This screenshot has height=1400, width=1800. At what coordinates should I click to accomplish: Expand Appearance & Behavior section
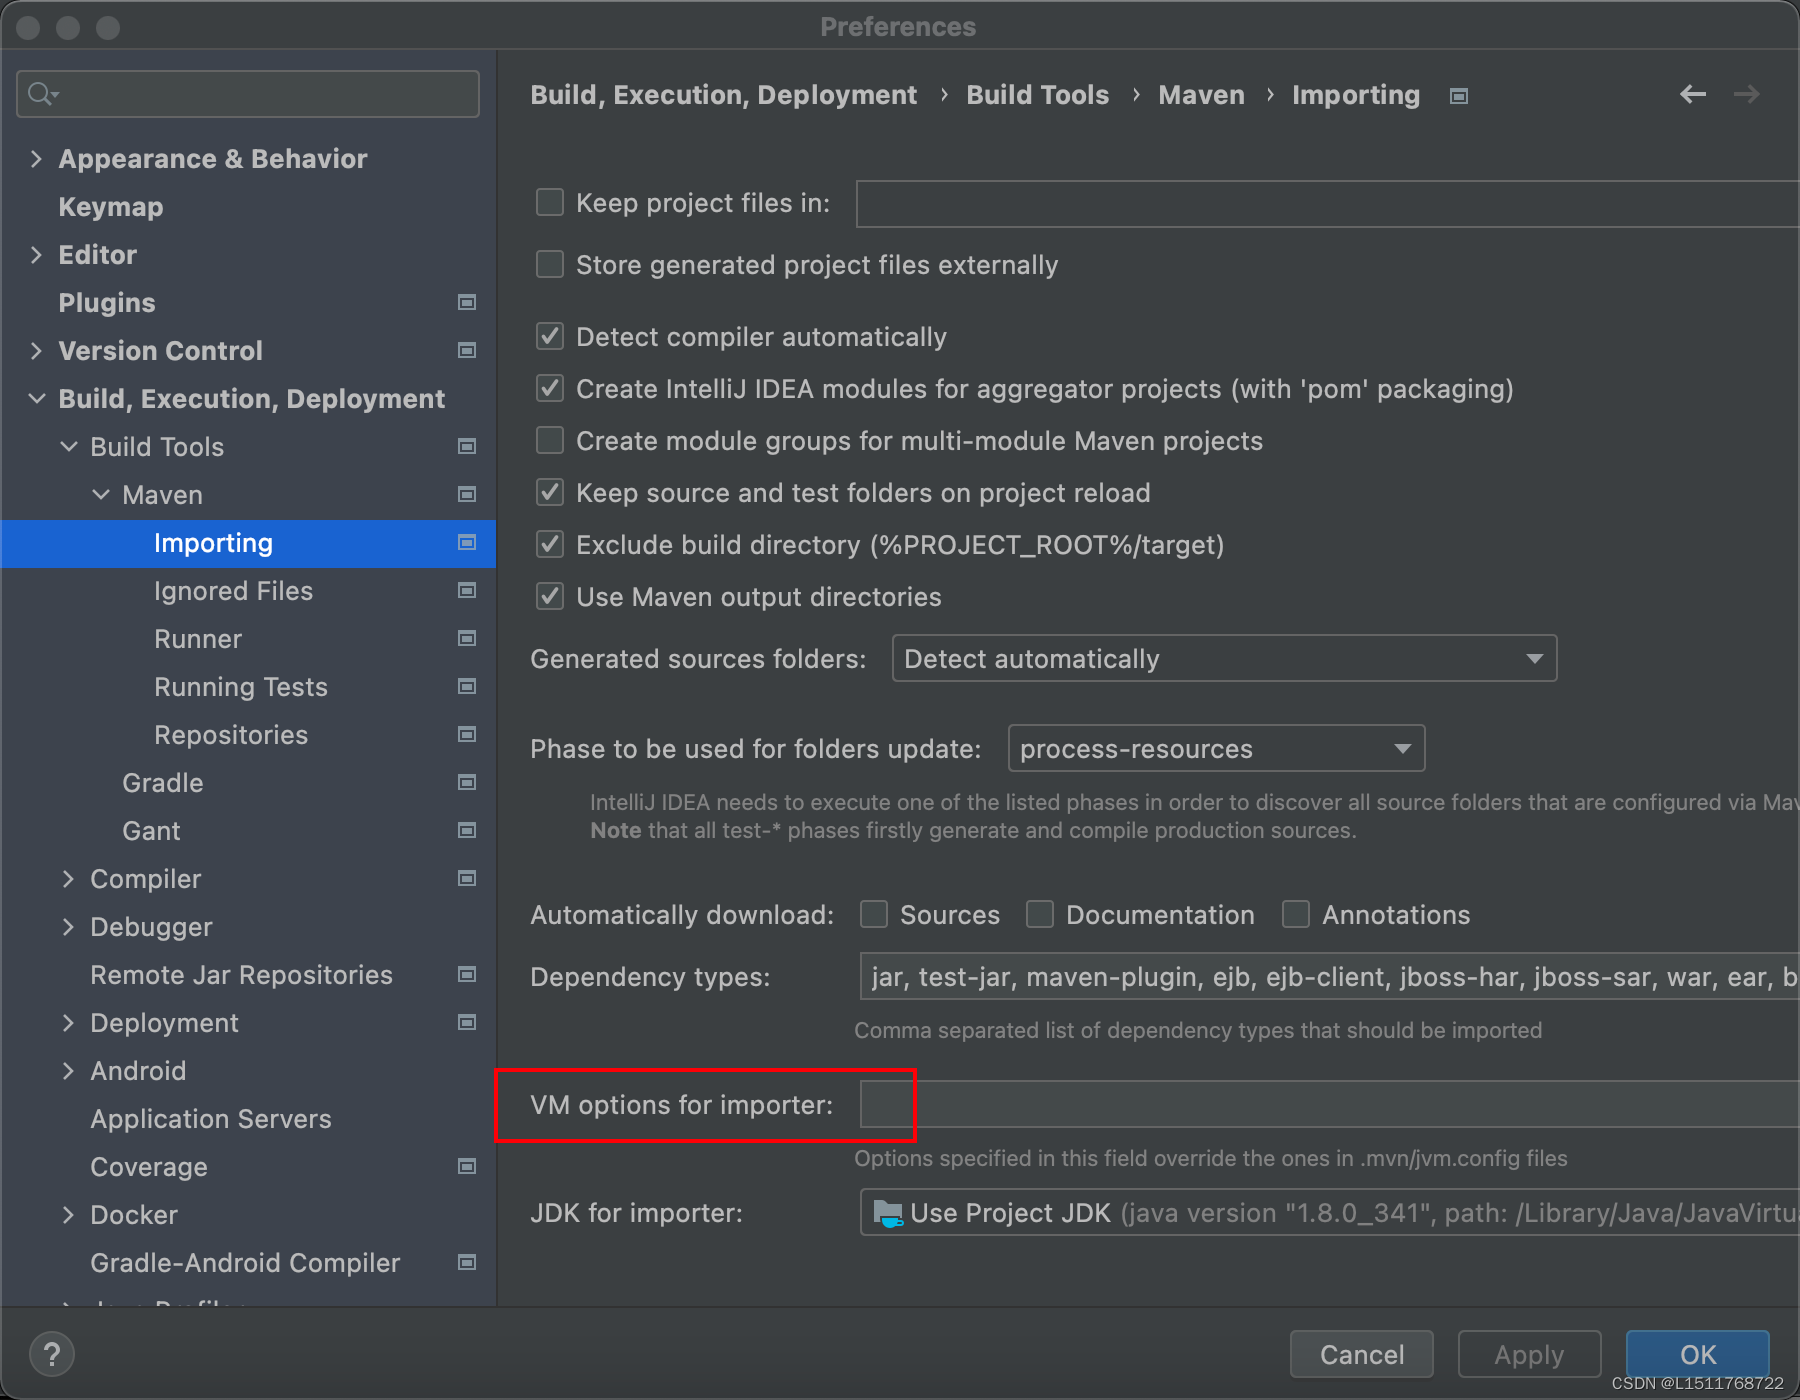[36, 158]
